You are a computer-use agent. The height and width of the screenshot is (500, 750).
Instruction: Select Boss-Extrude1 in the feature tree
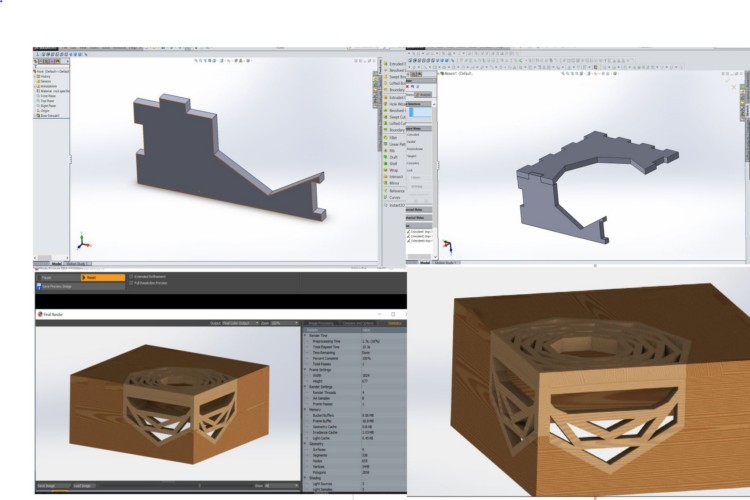[x=48, y=115]
